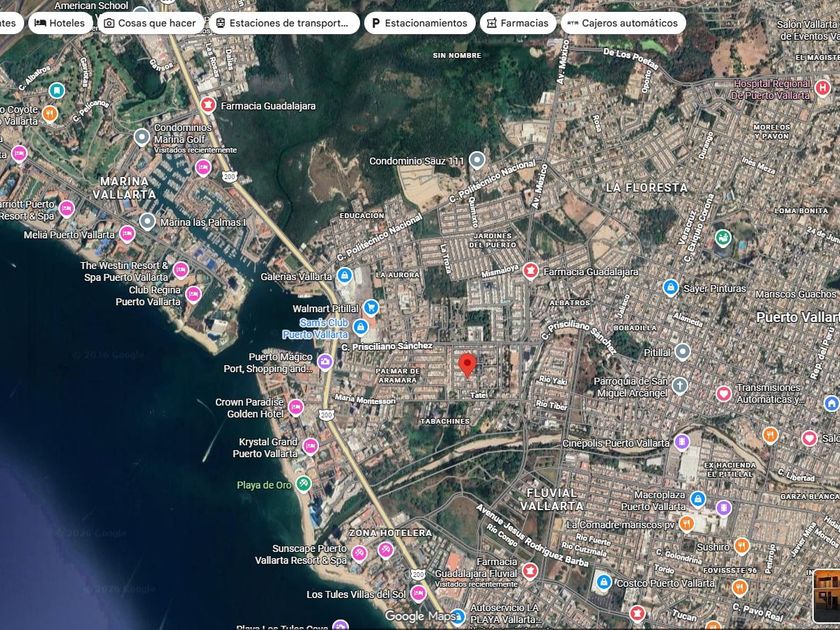Select Transmisiones Automáticas heart marker
840x630 pixels.
pyautogui.click(x=724, y=394)
